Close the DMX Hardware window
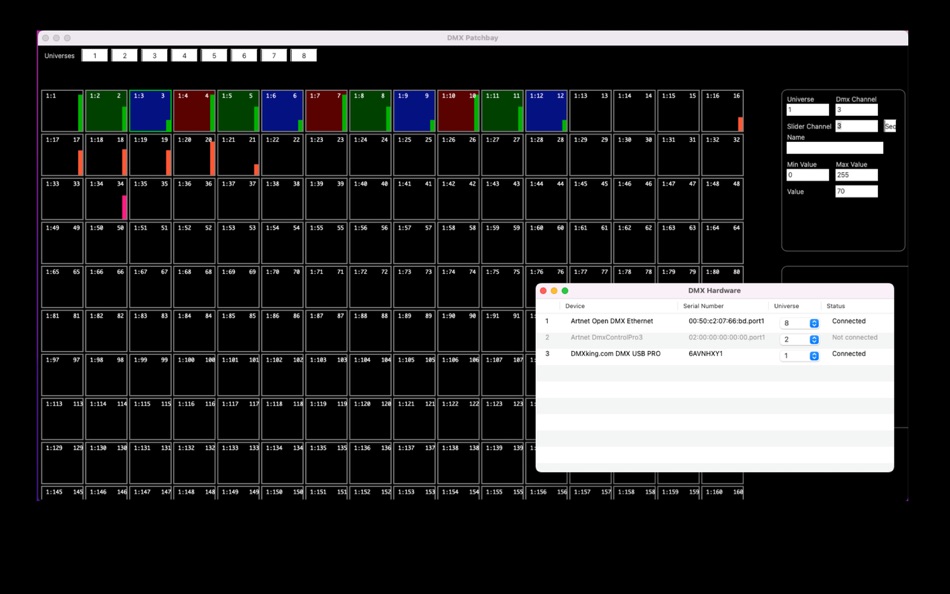Viewport: 950px width, 594px height. [543, 291]
